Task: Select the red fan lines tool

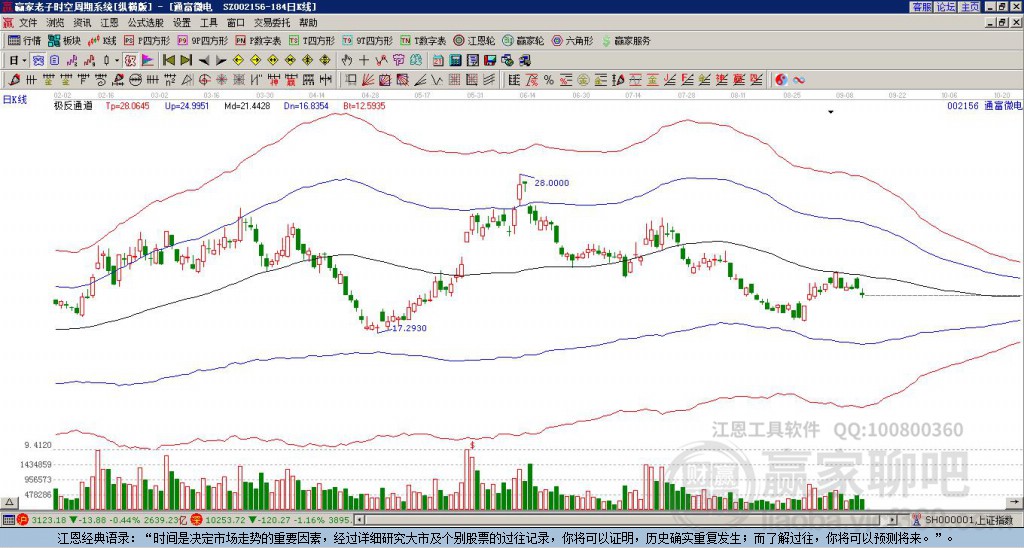Action: pyautogui.click(x=368, y=80)
